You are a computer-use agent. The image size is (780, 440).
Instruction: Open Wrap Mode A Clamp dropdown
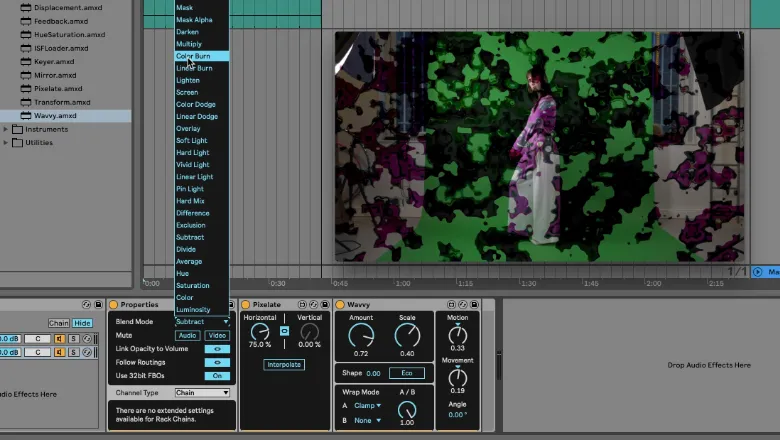(366, 406)
